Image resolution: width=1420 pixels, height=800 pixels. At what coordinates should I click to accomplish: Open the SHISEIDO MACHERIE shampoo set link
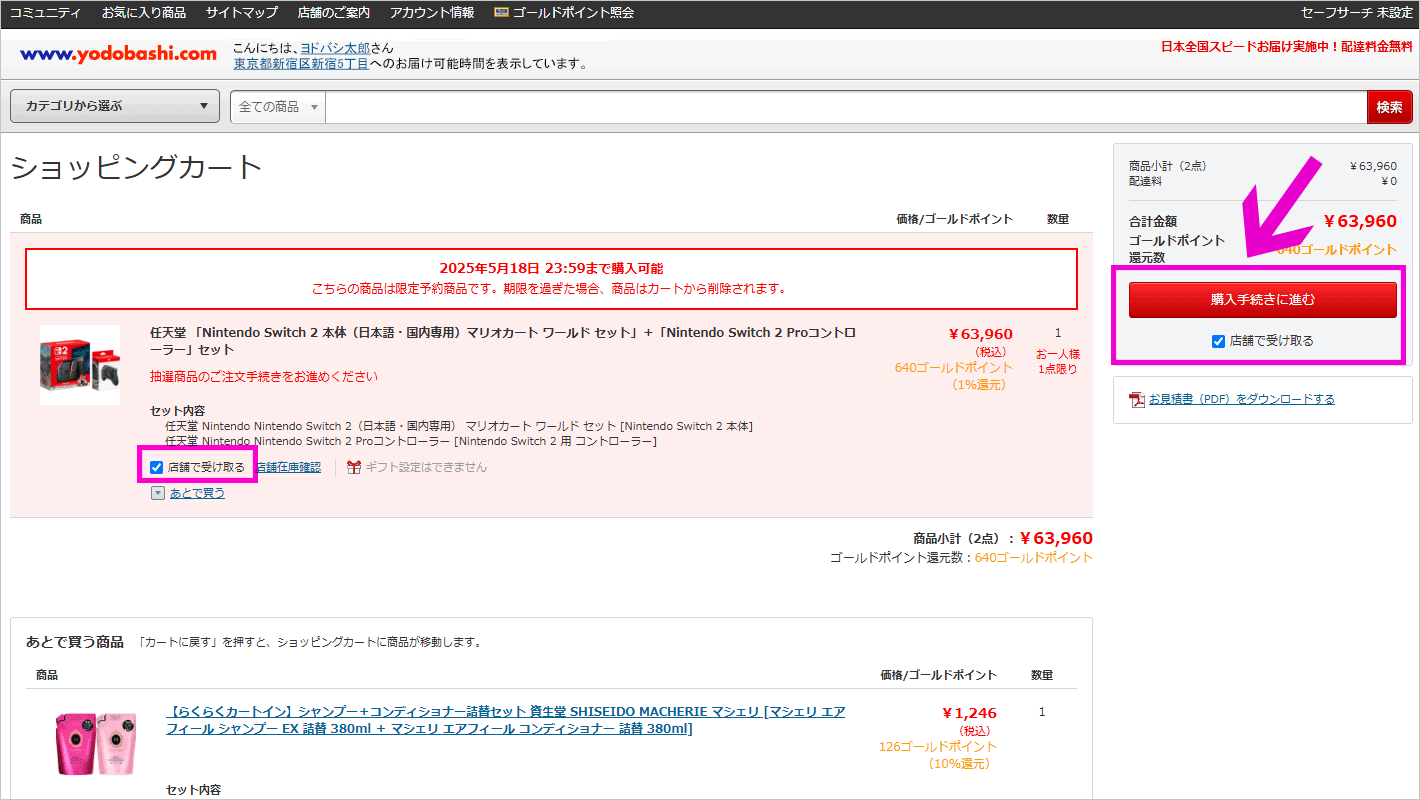pyautogui.click(x=505, y=720)
